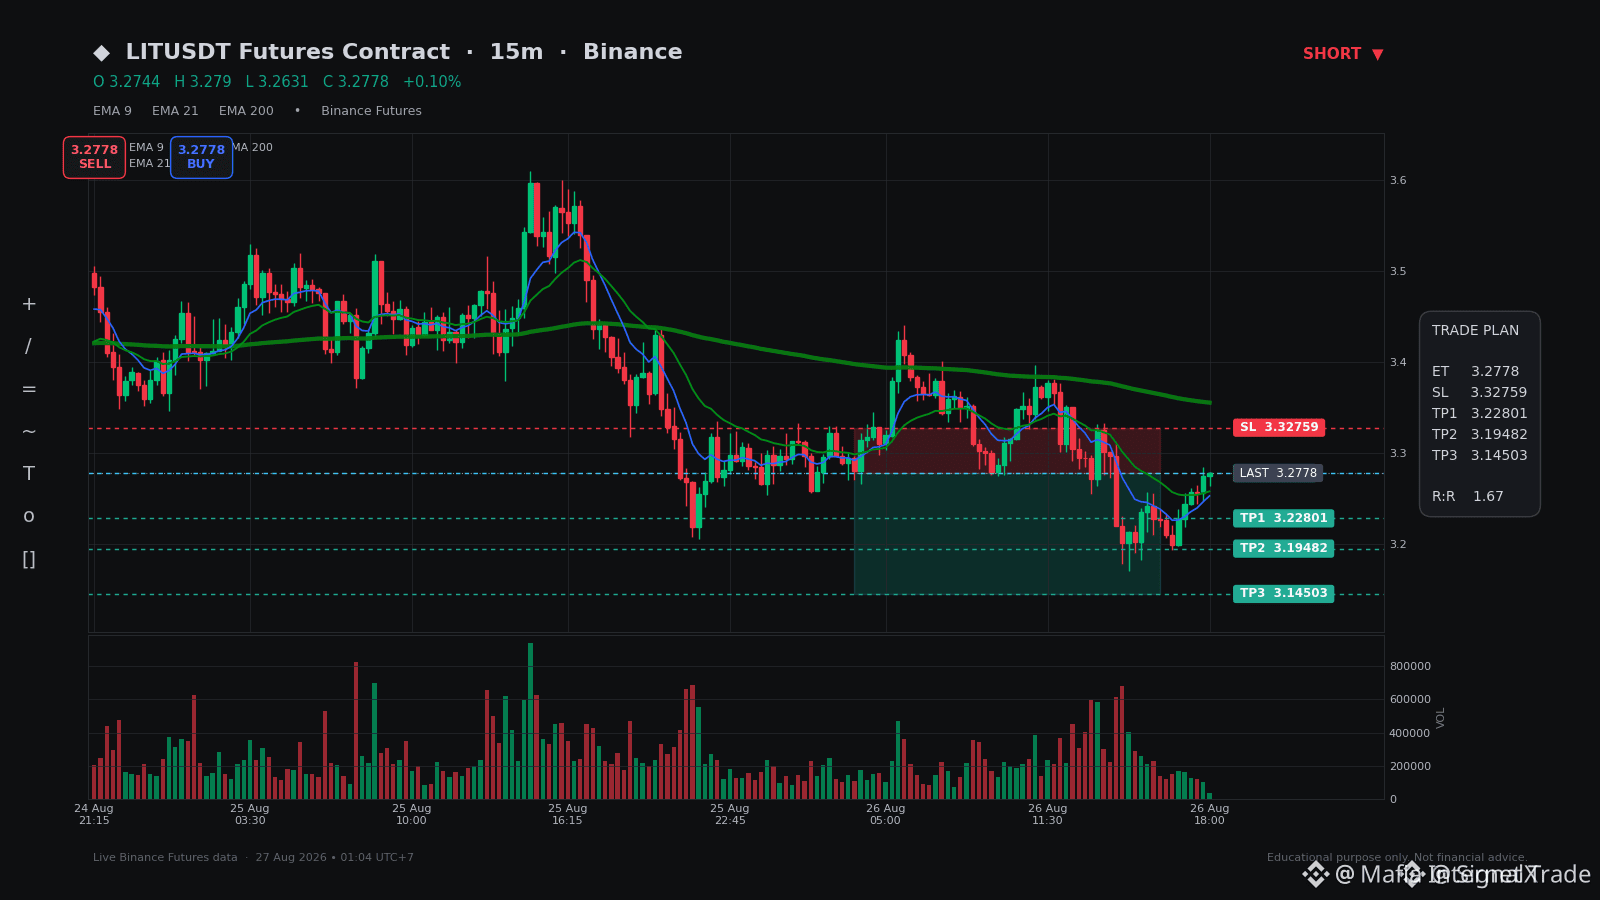Click the 25 Aug 10:00 time label

click(412, 815)
